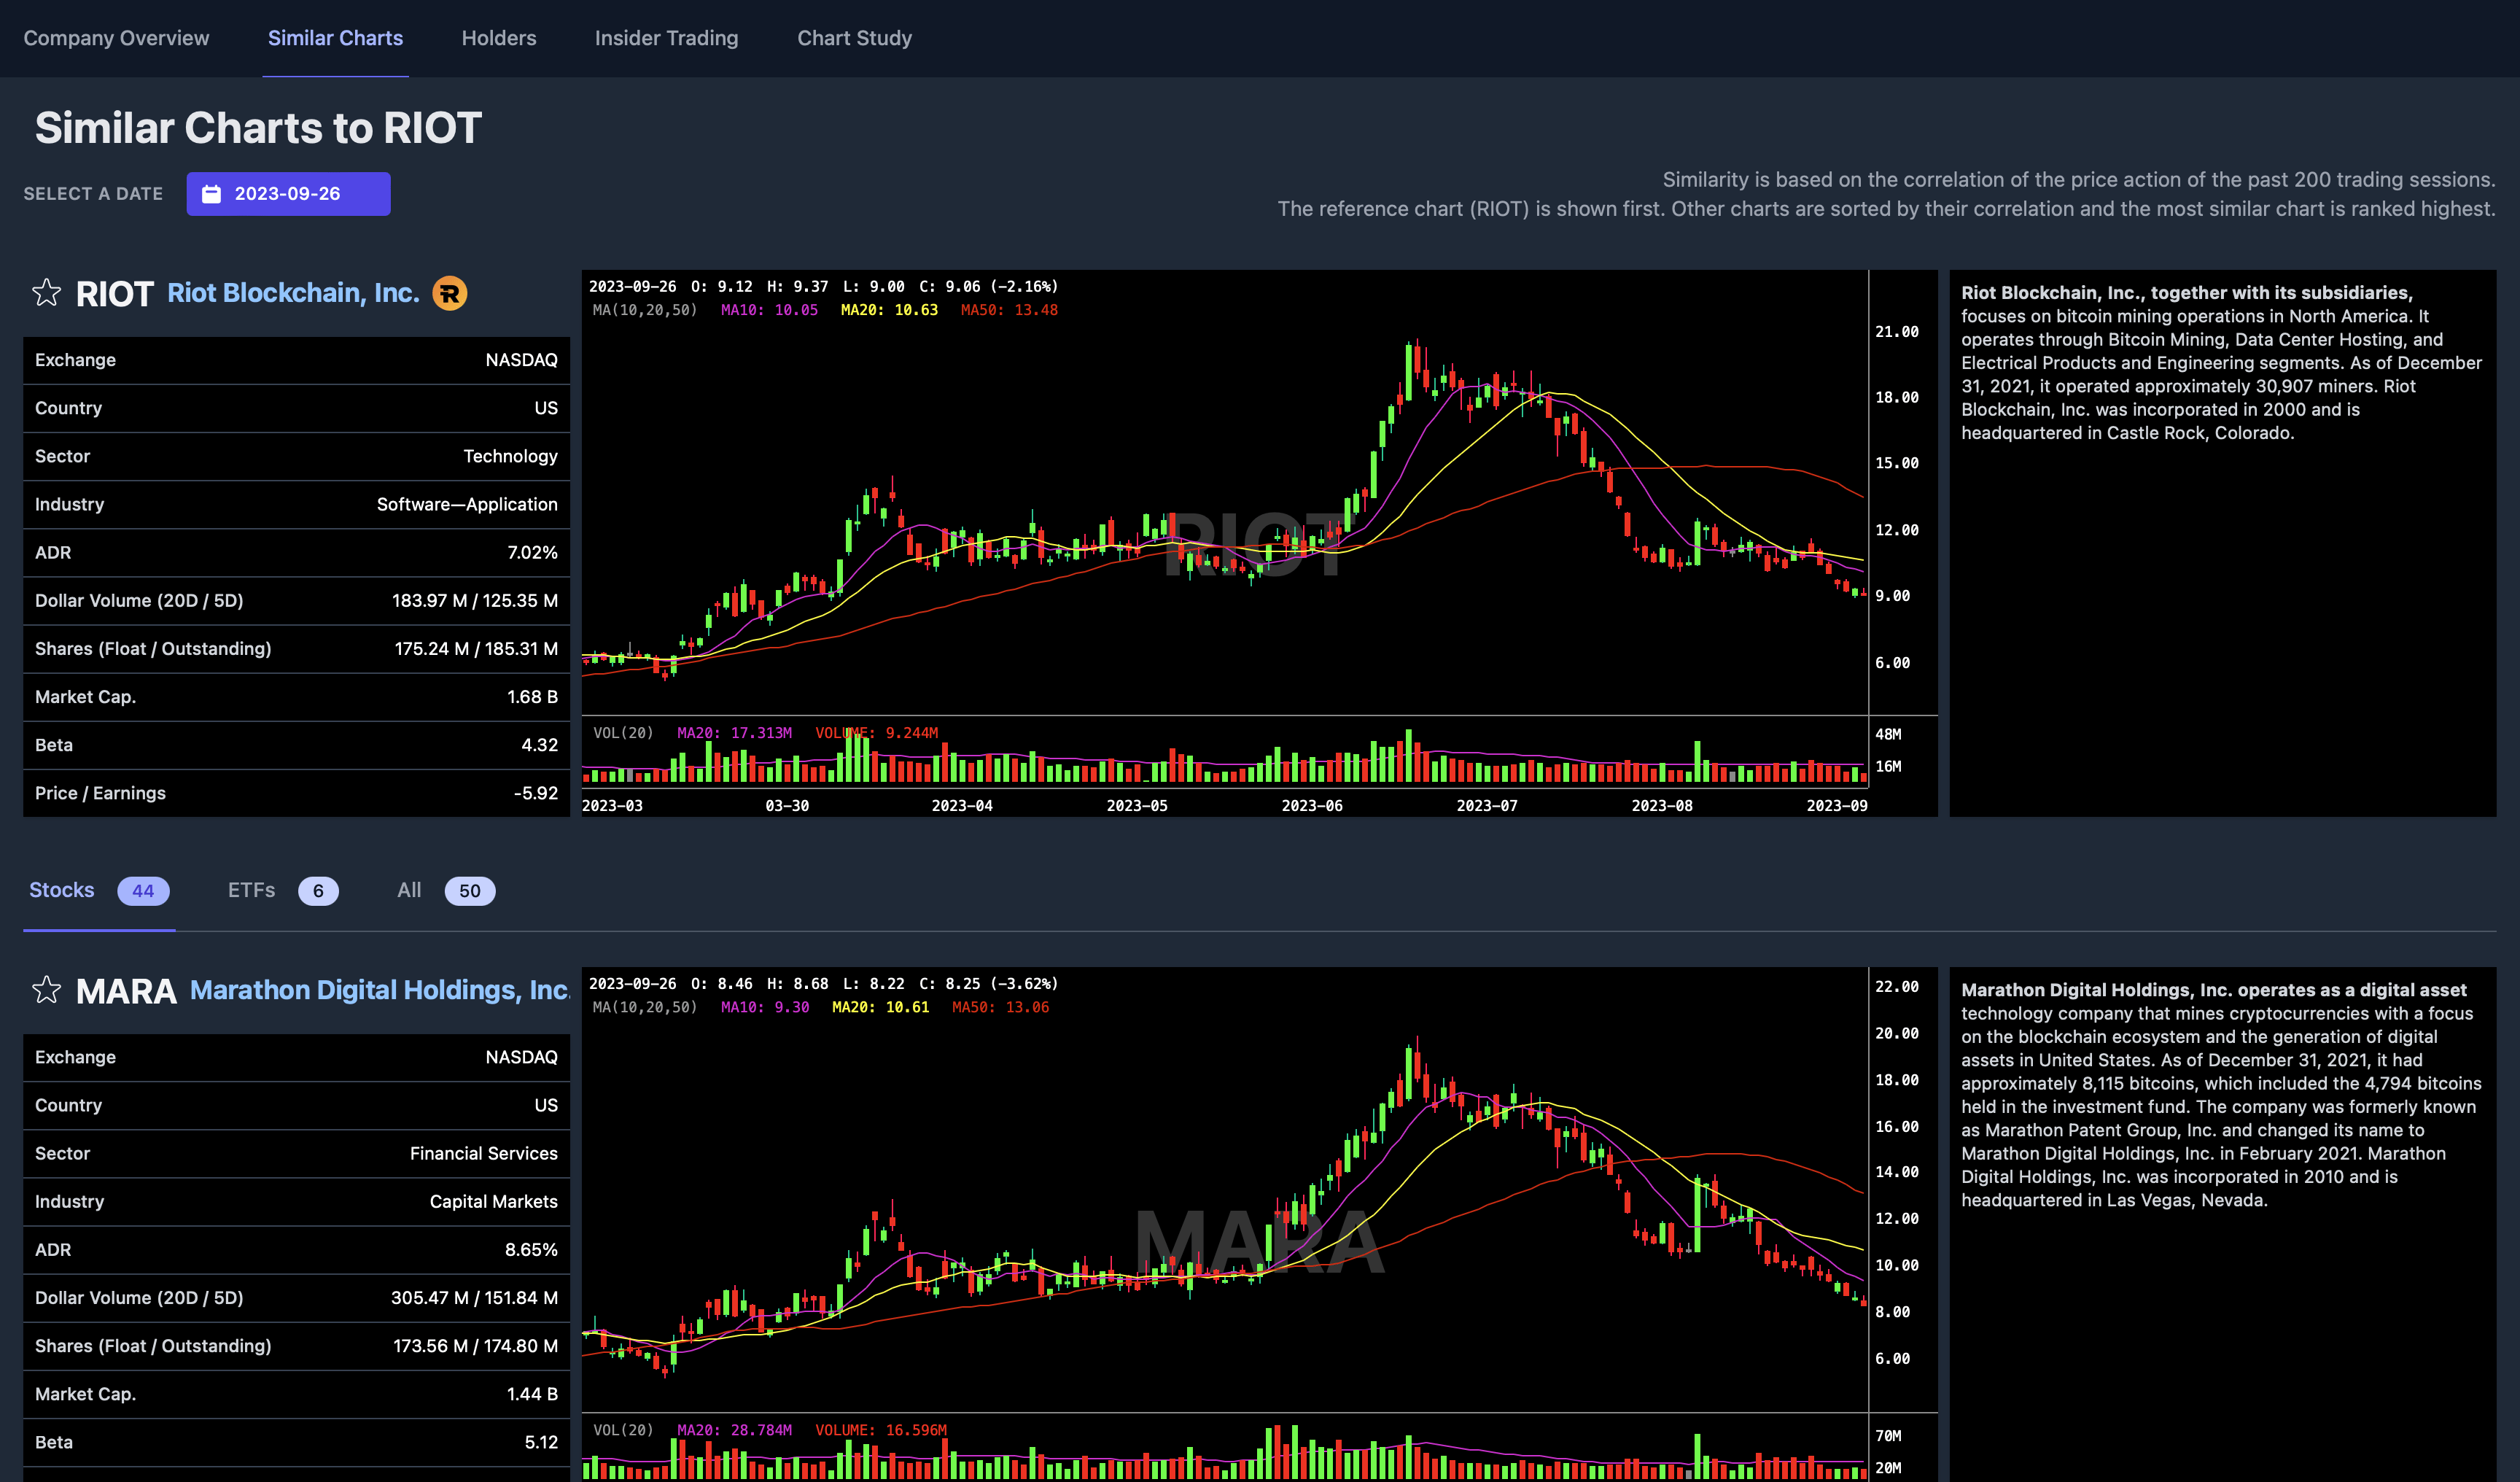Click the 6 count badge beside ETFs
Image resolution: width=2520 pixels, height=1482 pixels.
tap(318, 891)
